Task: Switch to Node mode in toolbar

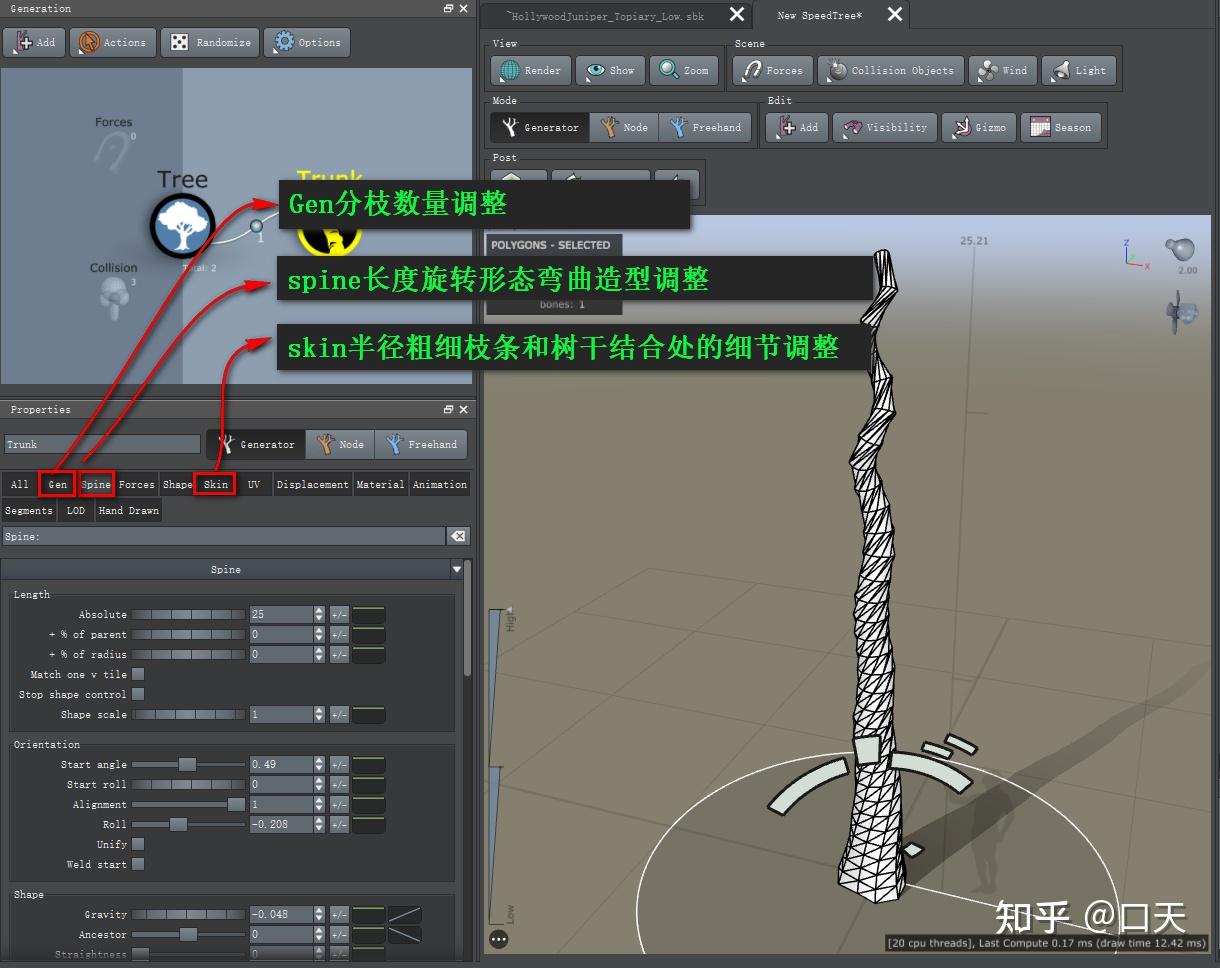Action: pyautogui.click(x=624, y=127)
